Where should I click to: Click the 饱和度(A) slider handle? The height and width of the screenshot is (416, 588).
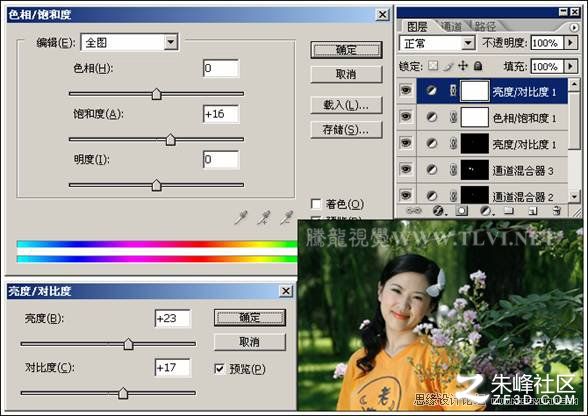(171, 140)
